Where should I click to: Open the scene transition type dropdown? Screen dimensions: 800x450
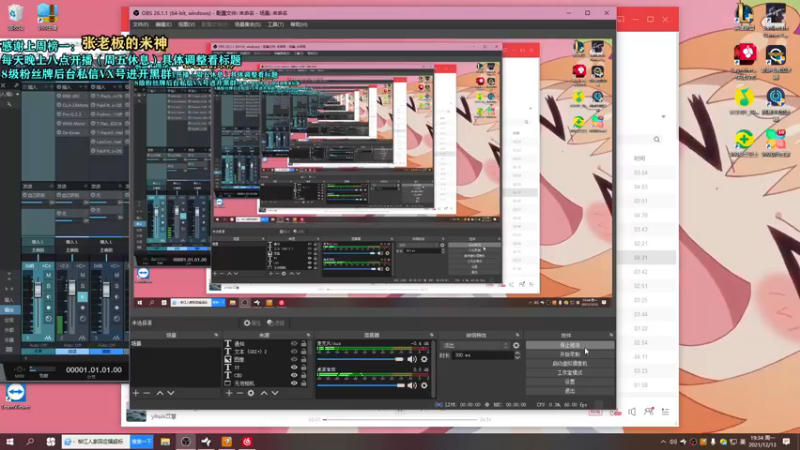[476, 345]
